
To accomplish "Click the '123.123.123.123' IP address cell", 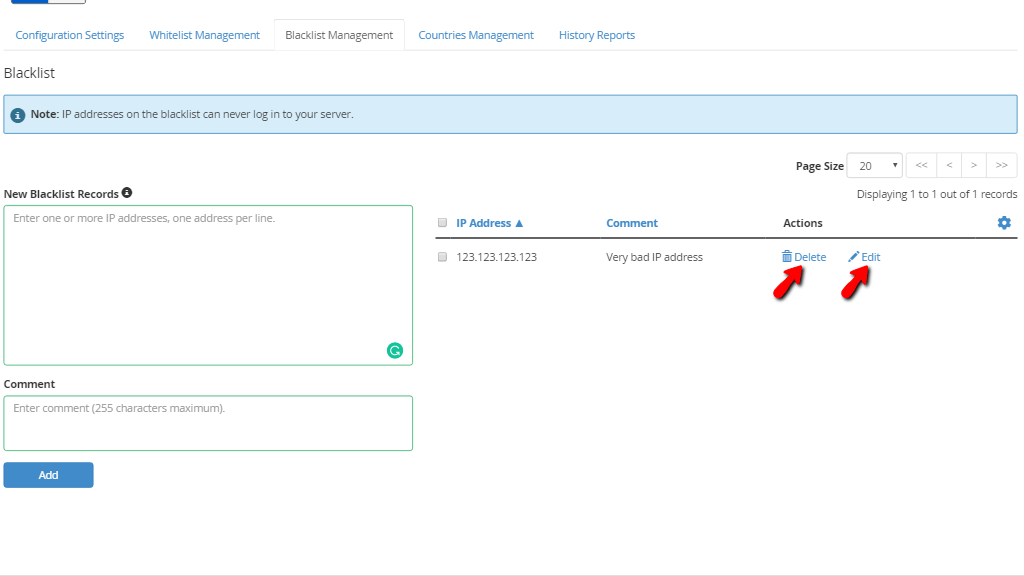I will pyautogui.click(x=496, y=257).
